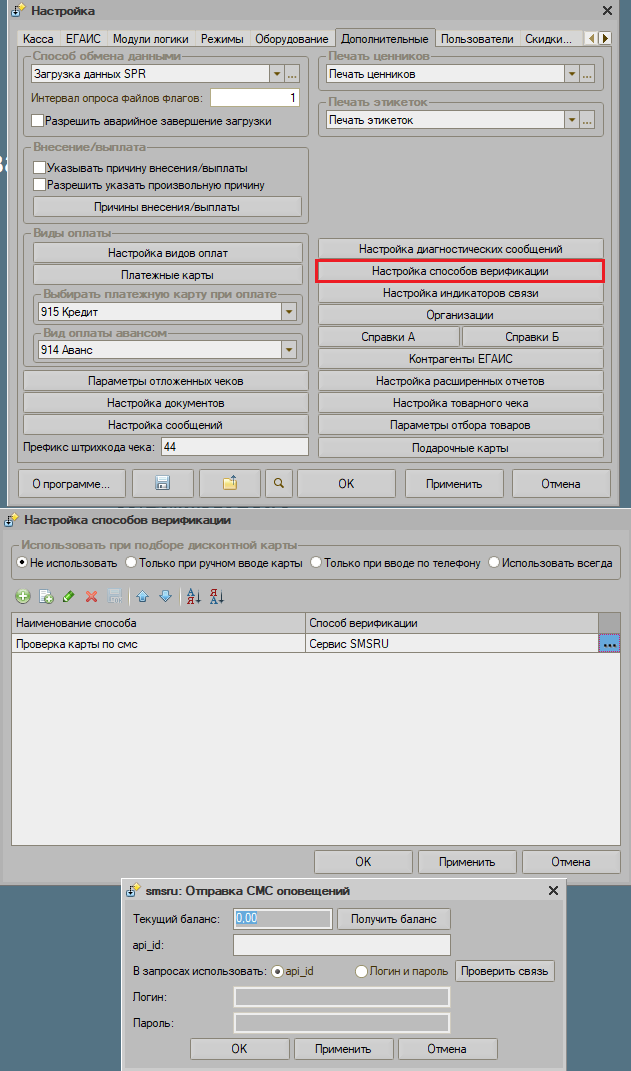Click the floppy disk save button
The image size is (631, 1071).
pyautogui.click(x=160, y=483)
